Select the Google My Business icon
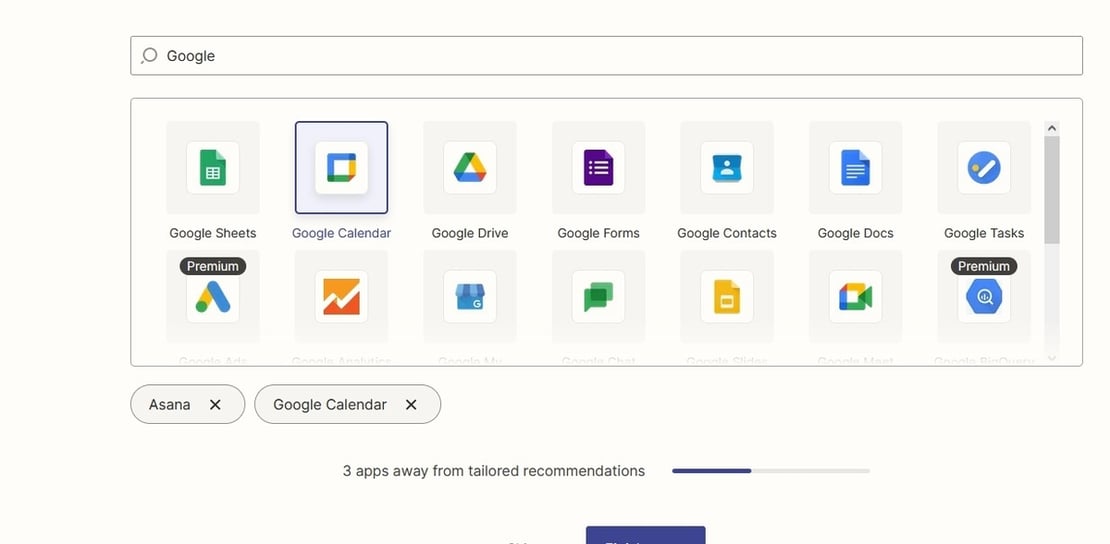 pos(469,297)
